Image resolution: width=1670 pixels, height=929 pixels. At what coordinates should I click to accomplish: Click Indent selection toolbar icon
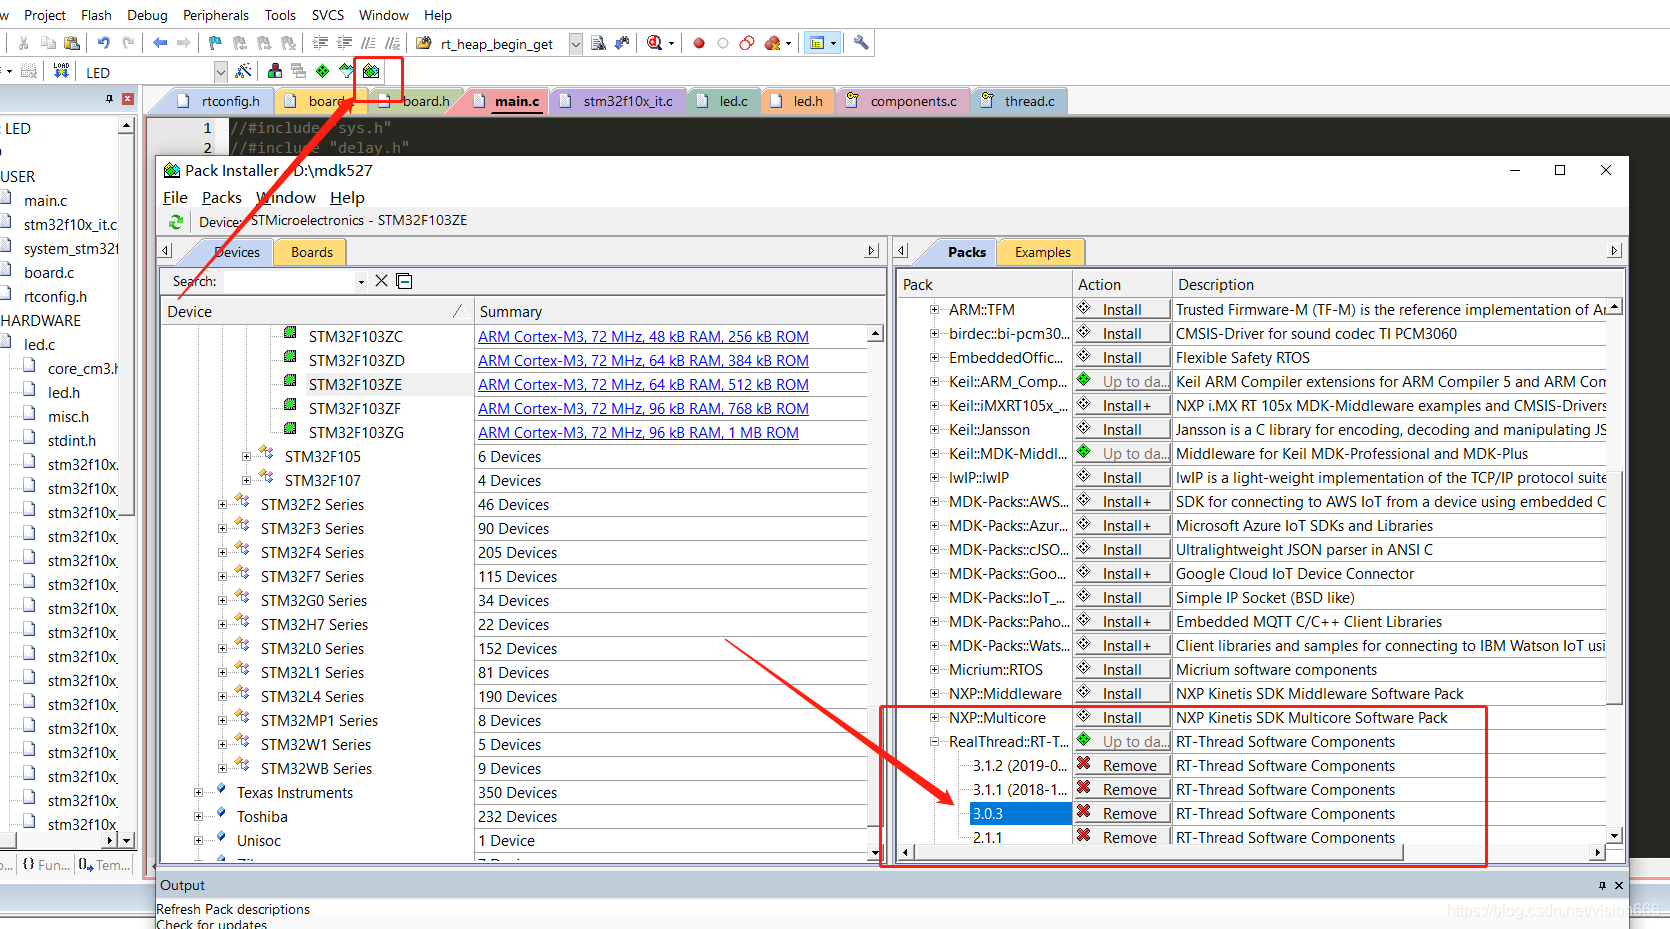point(320,43)
